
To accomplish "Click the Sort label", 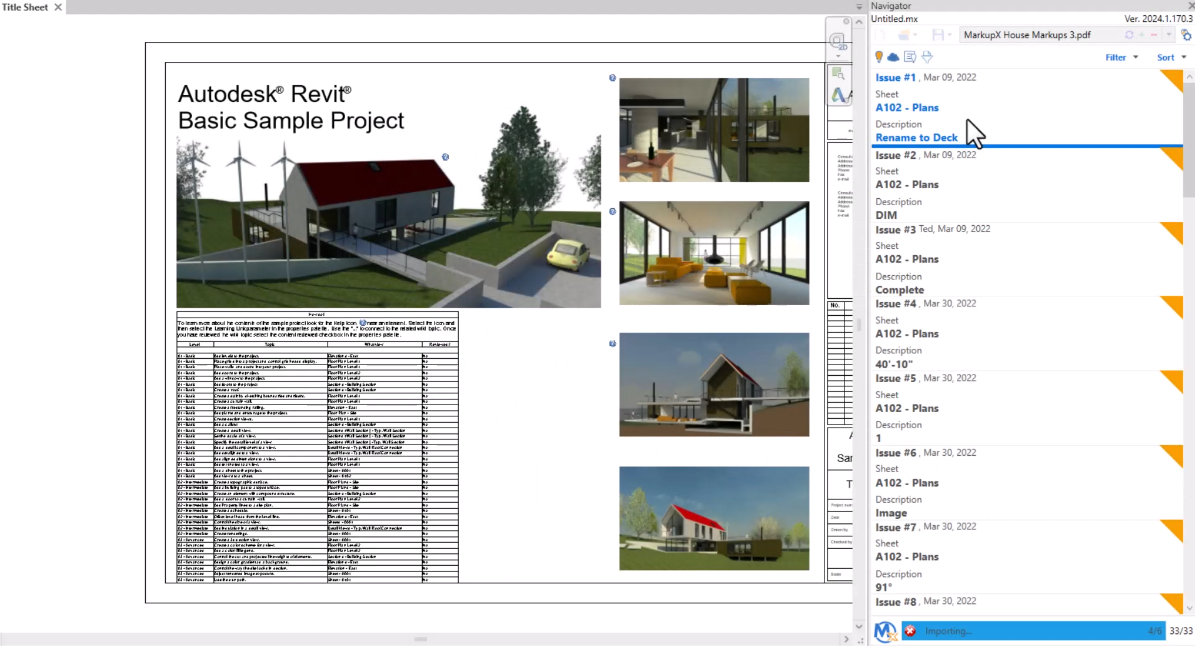I will pyautogui.click(x=1165, y=57).
